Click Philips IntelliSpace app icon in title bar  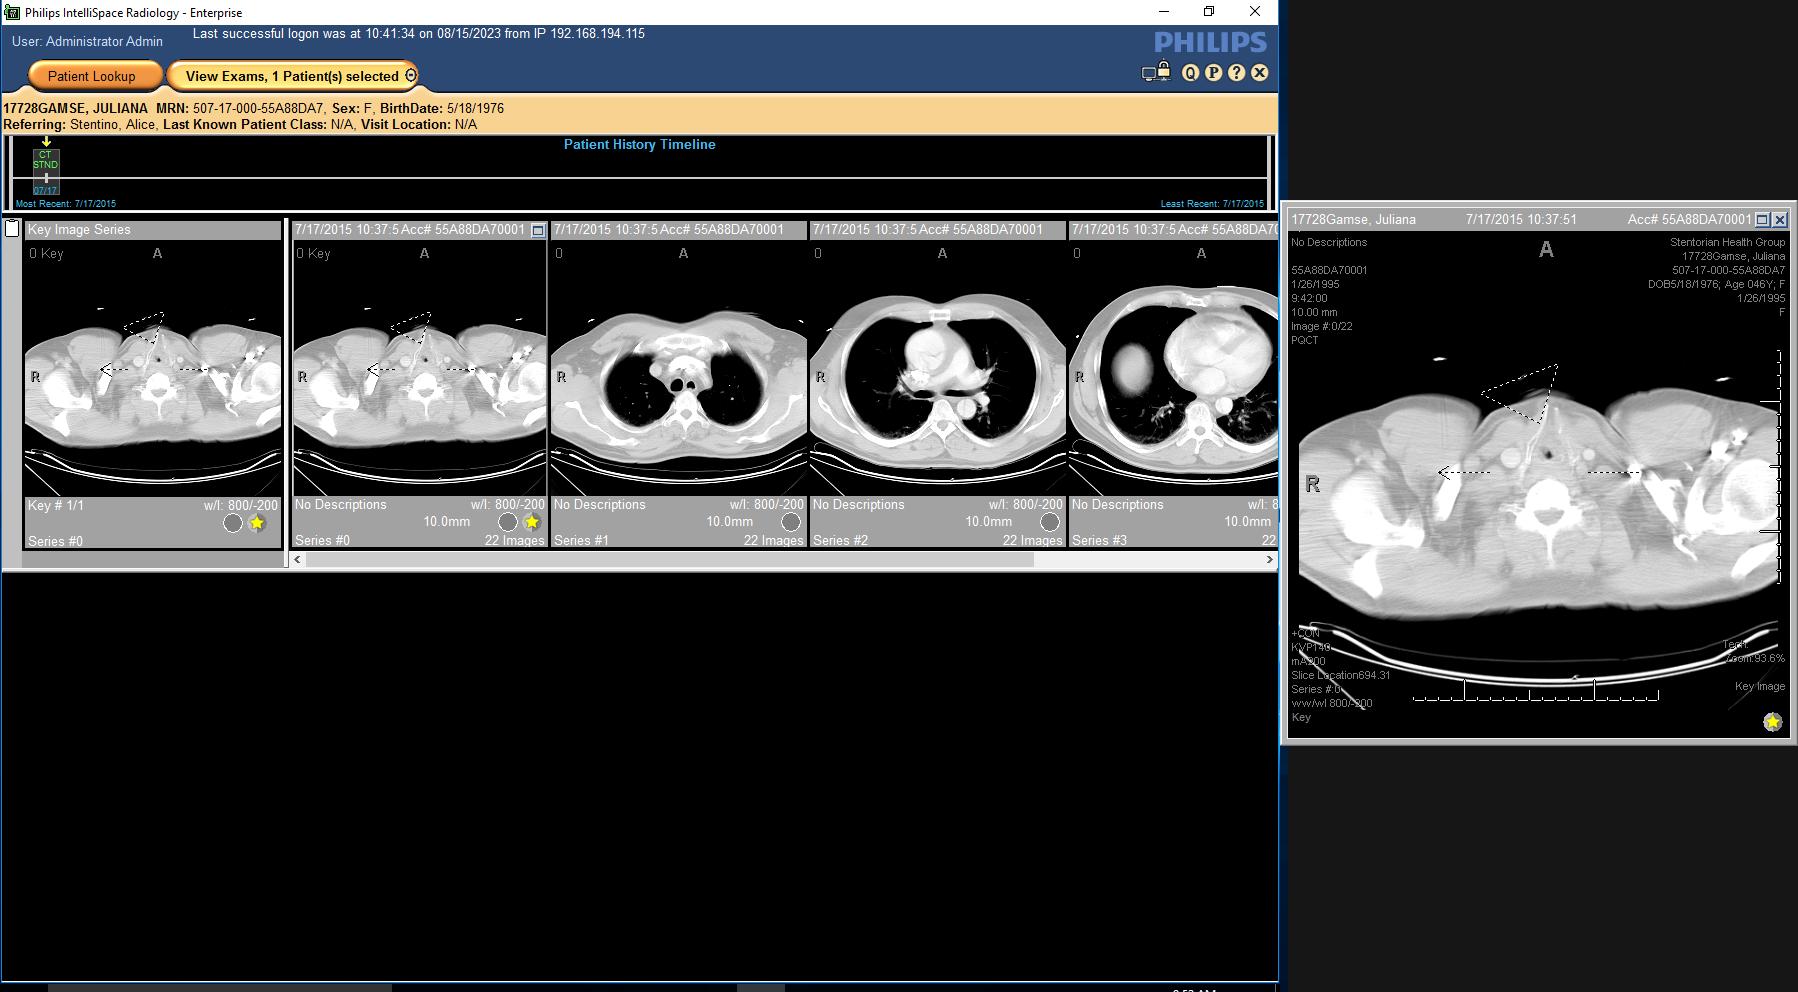[12, 12]
